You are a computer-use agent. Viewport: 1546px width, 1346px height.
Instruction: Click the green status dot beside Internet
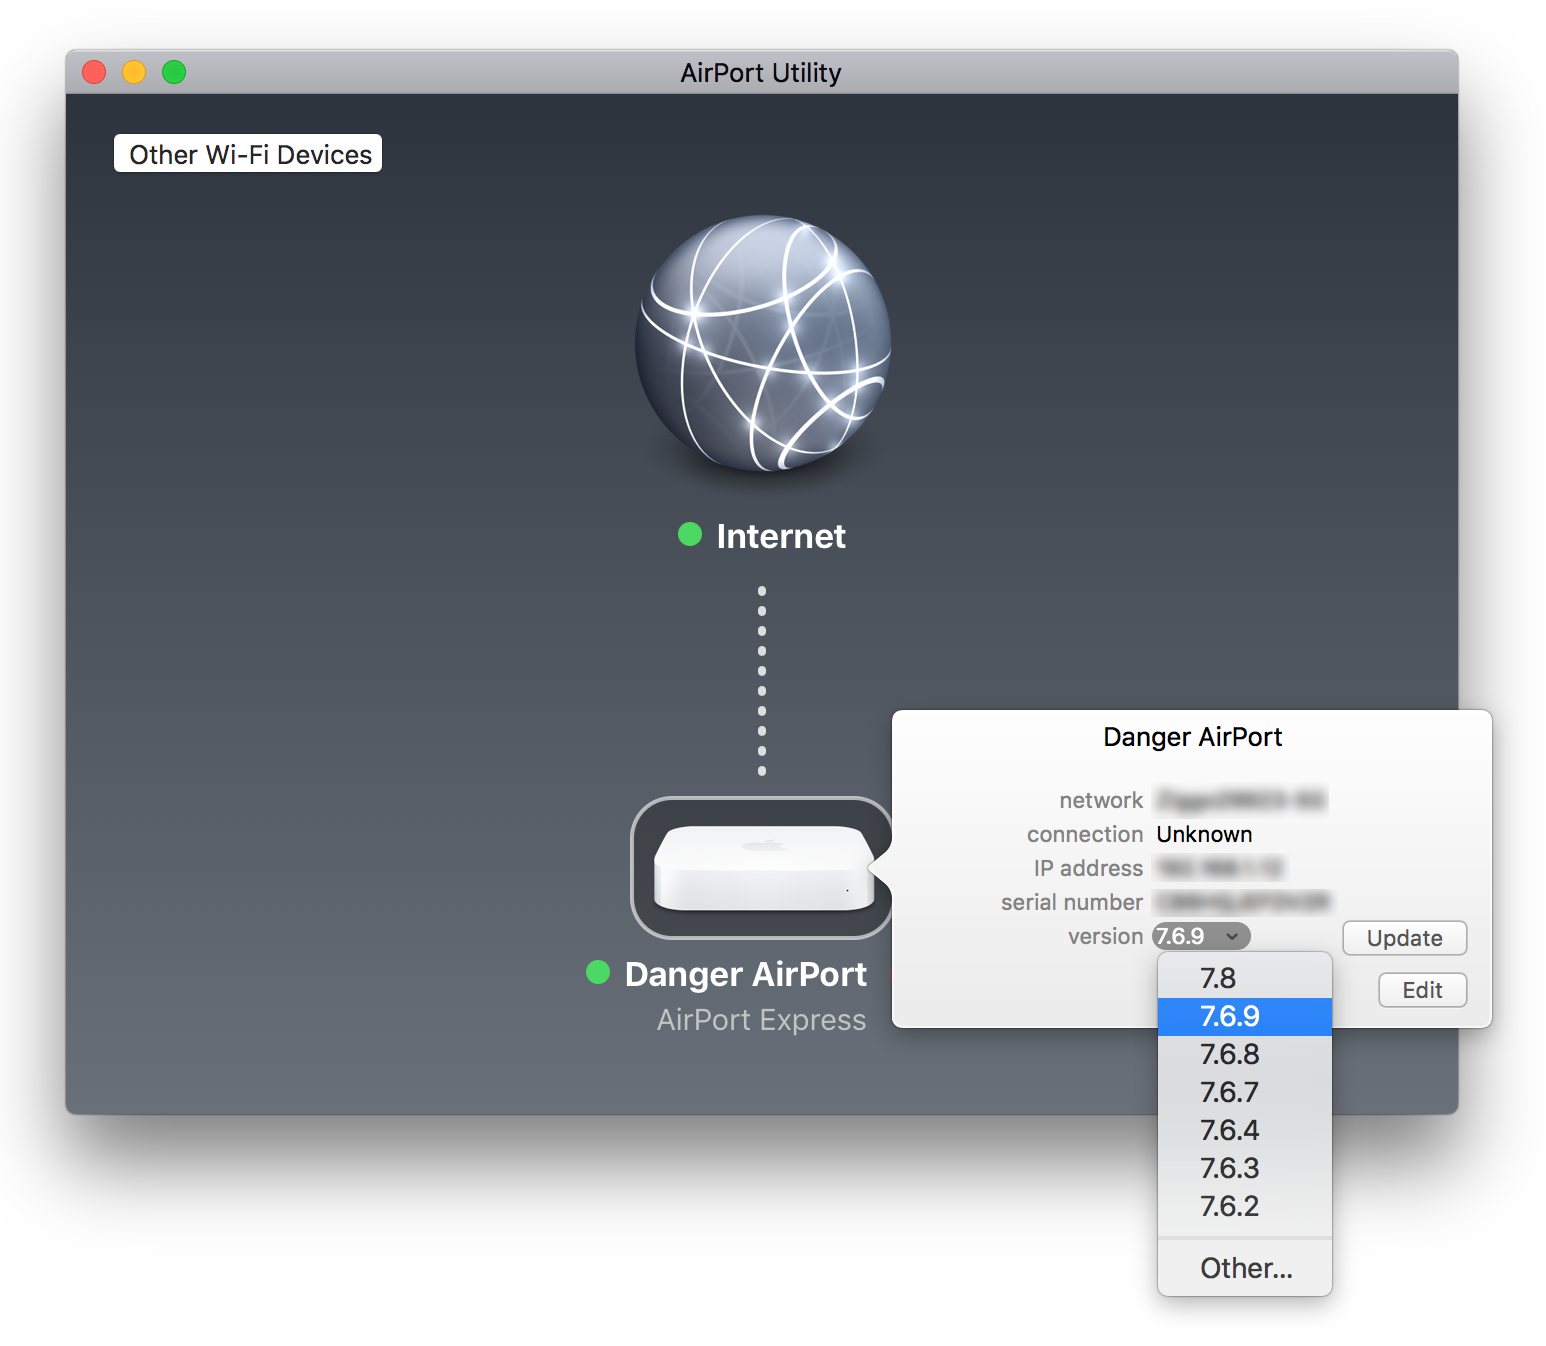(690, 534)
